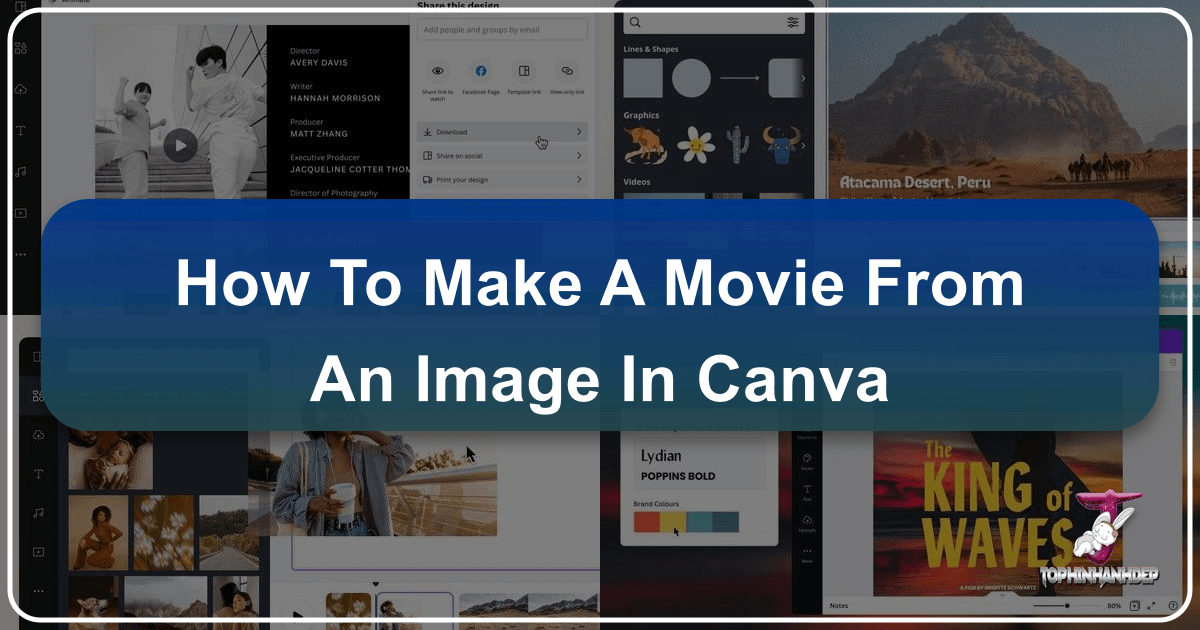The width and height of the screenshot is (1200, 630).
Task: Click the Add people and groups email field
Action: tap(501, 29)
